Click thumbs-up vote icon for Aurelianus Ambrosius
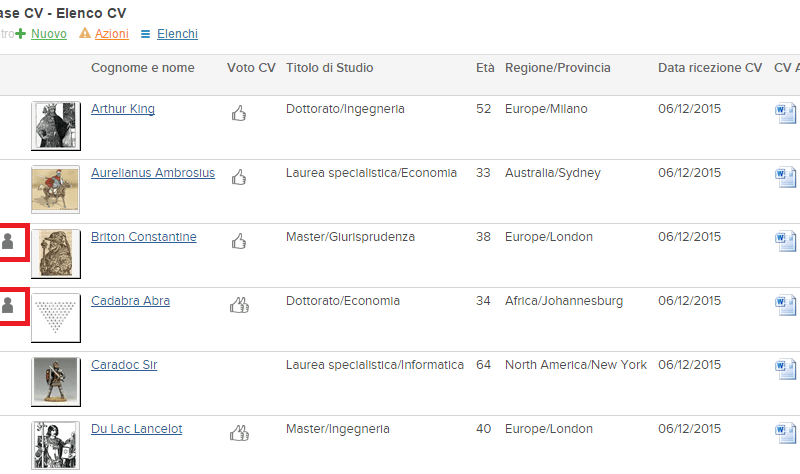Viewport: 800px width, 474px height. point(239,177)
